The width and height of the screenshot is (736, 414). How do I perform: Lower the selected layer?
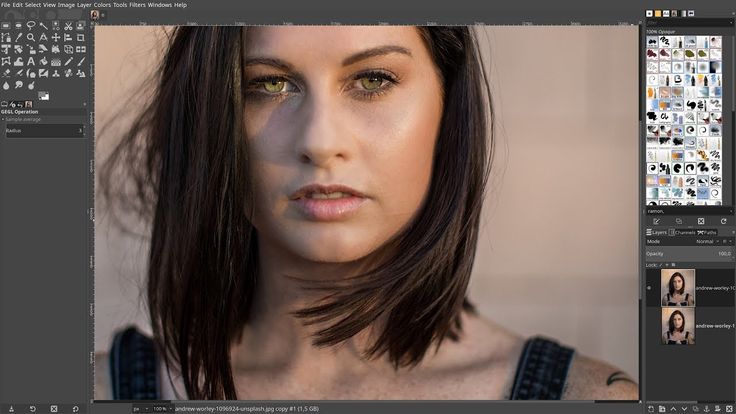point(684,409)
